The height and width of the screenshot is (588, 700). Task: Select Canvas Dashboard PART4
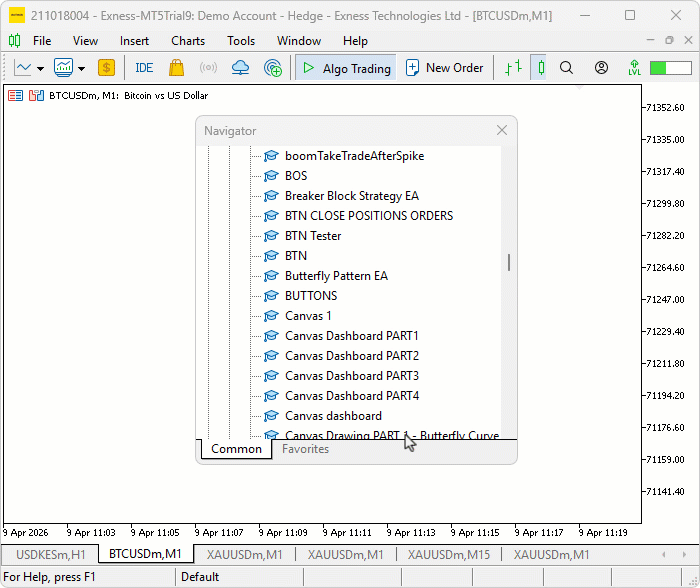coord(352,396)
